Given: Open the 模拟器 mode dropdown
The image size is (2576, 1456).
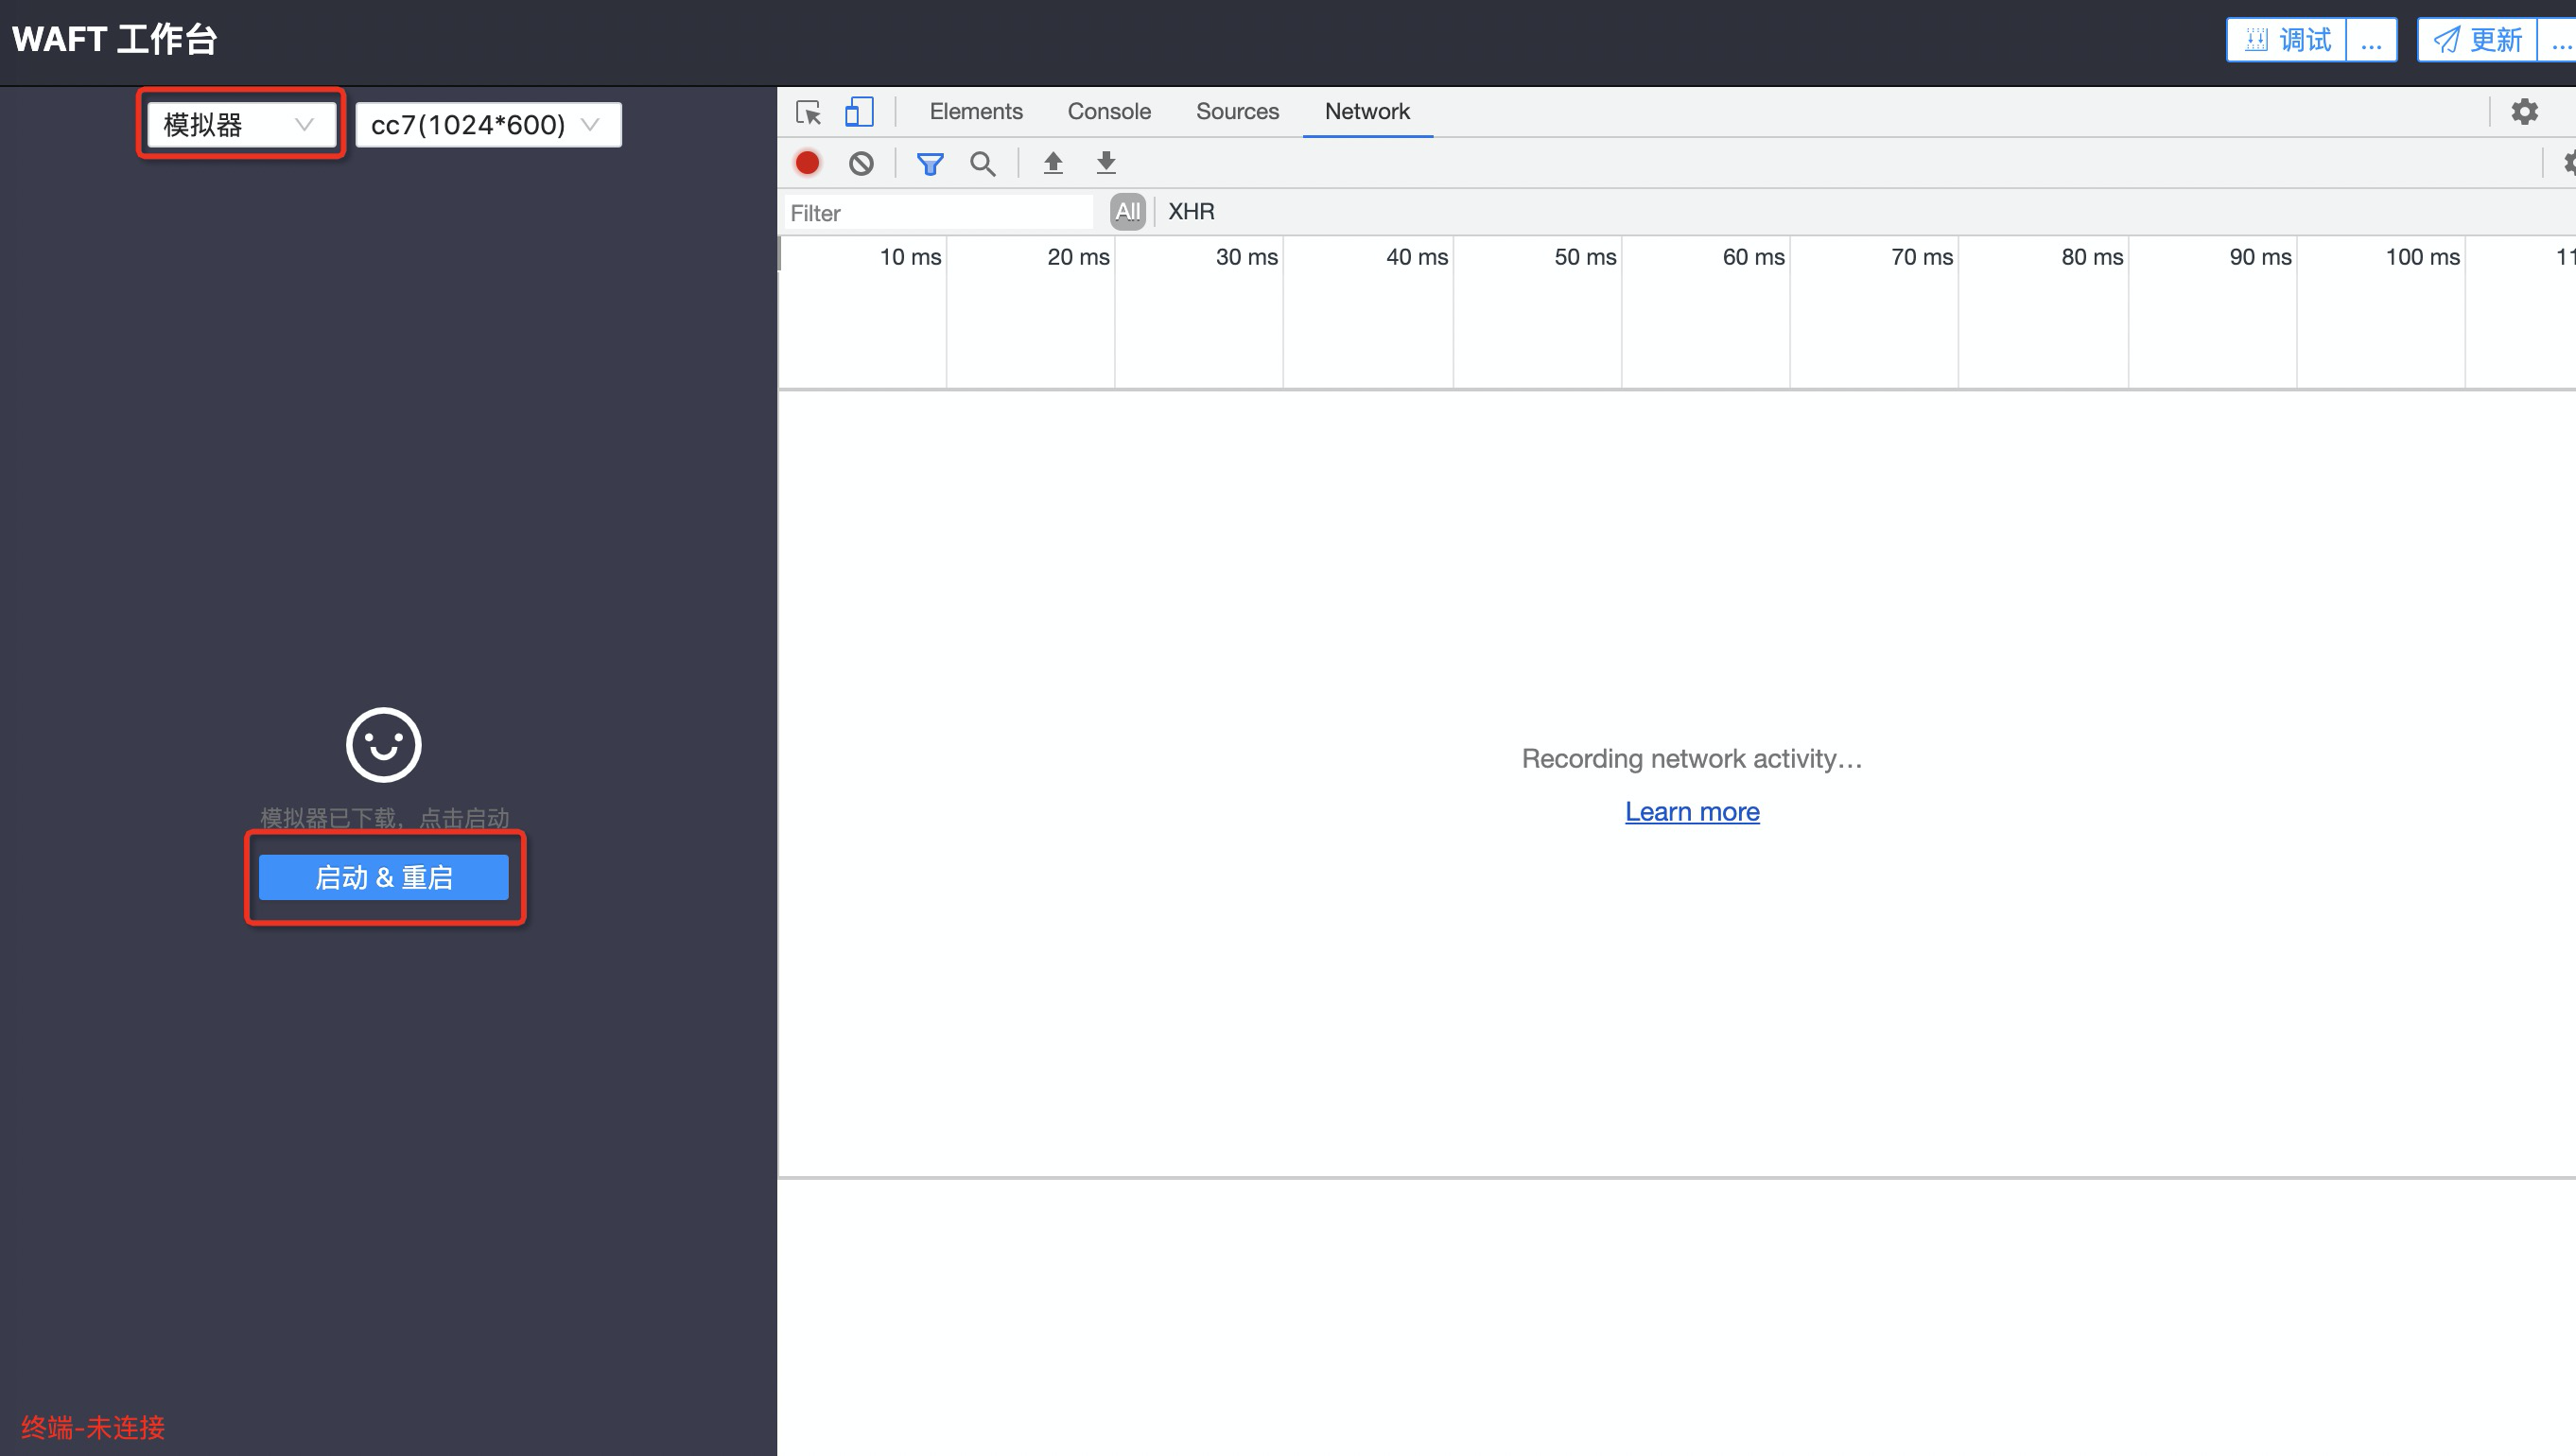Looking at the screenshot, I should [240, 125].
